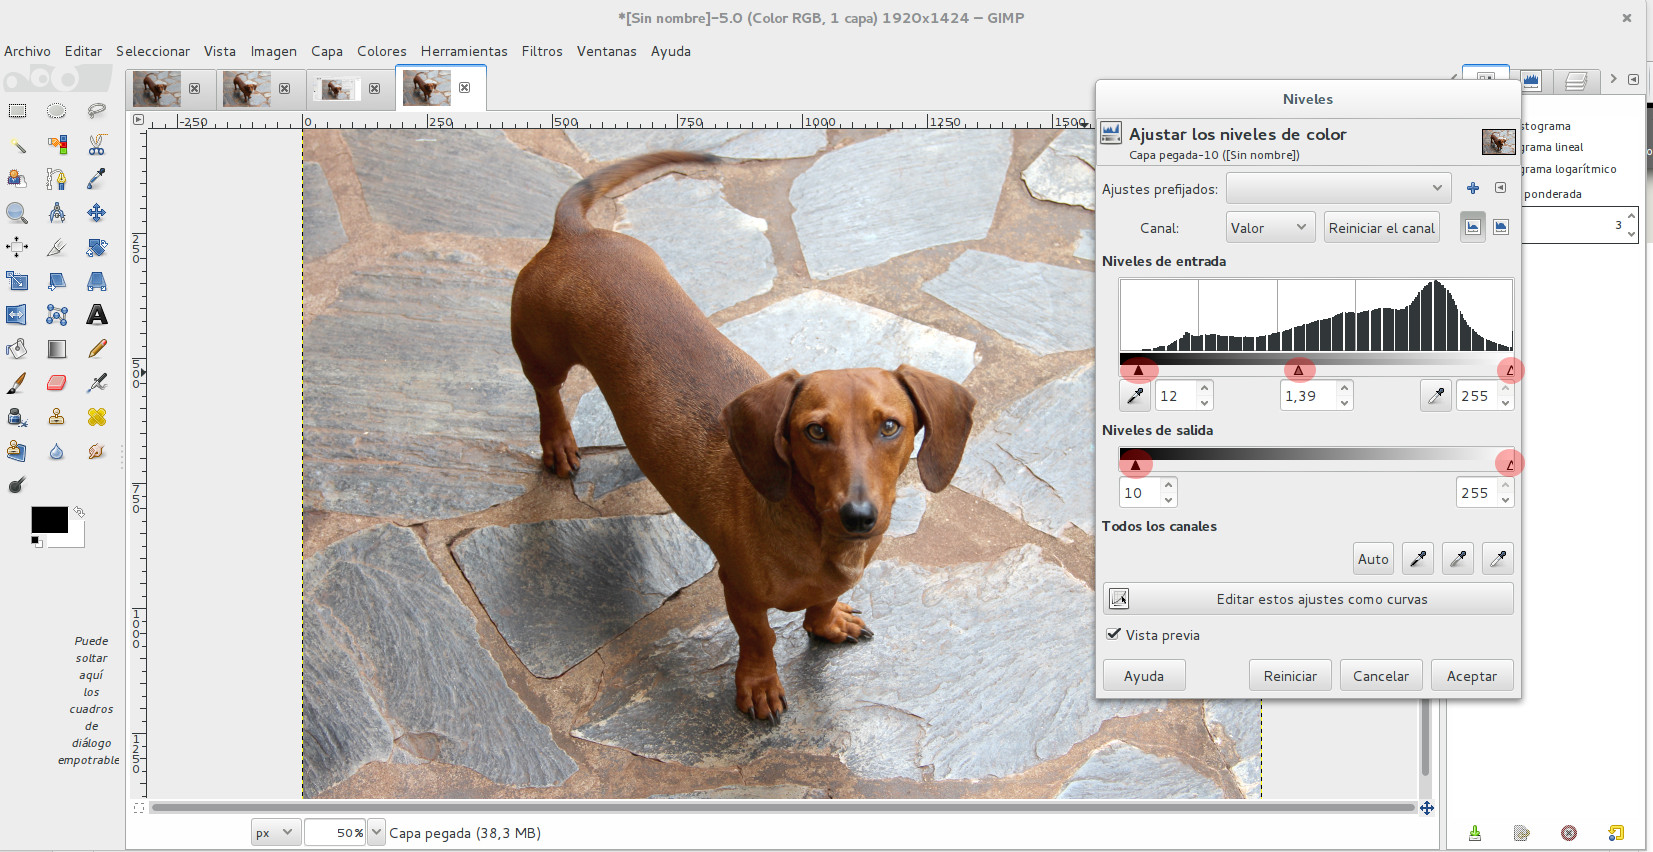The height and width of the screenshot is (852, 1653).
Task: Click Histogram tab in right dock
Action: (1530, 80)
